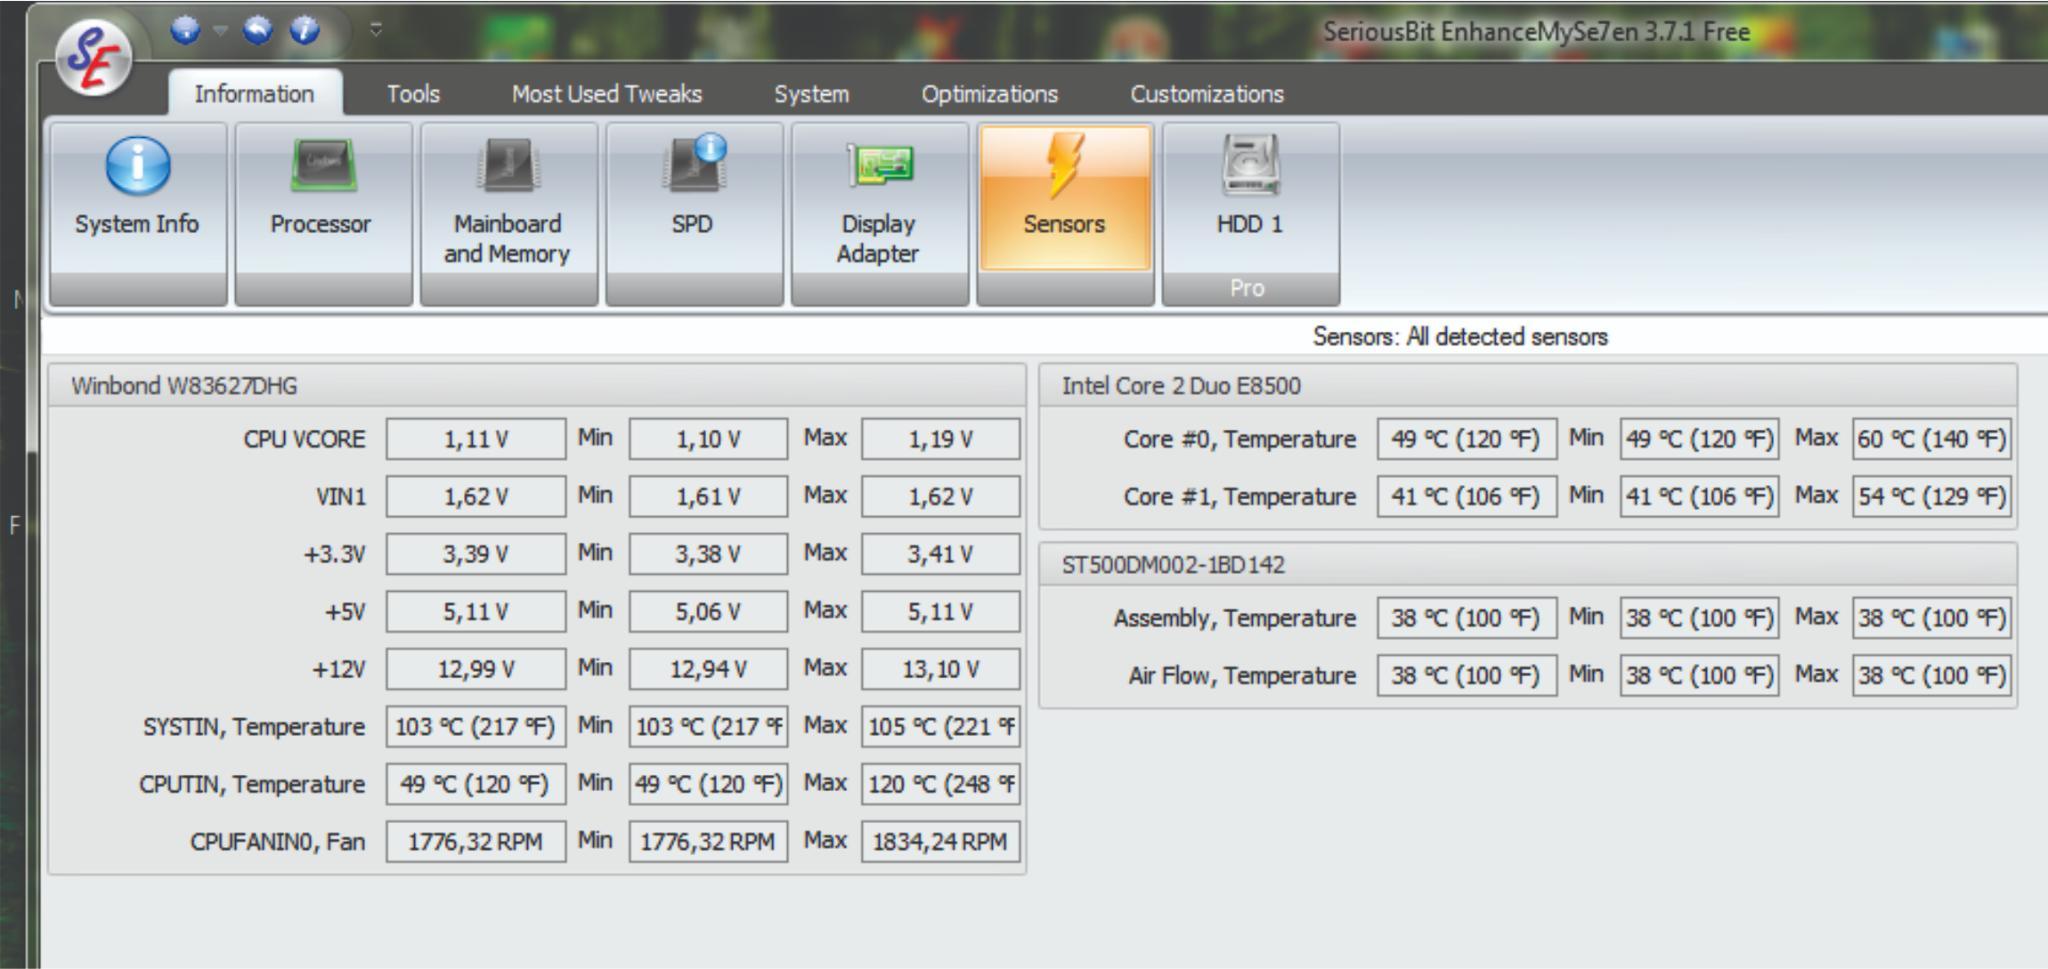Click the SYSTIN, Temperature label
The height and width of the screenshot is (969, 2048).
pos(254,727)
